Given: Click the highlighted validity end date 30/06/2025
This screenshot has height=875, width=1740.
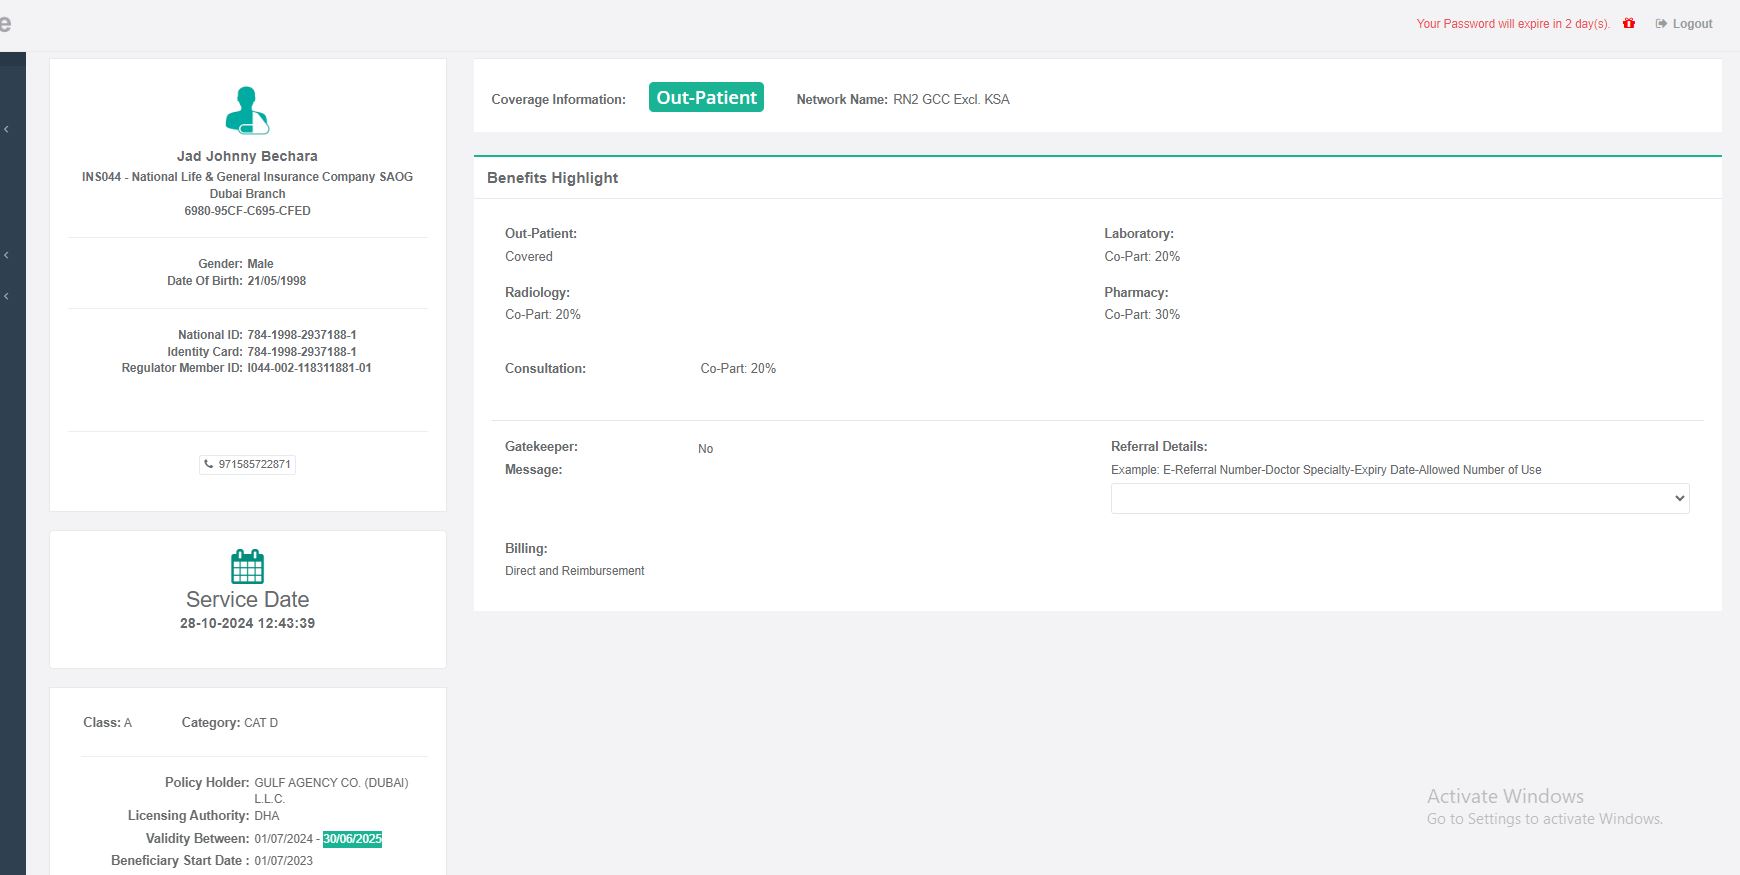Looking at the screenshot, I should (352, 839).
